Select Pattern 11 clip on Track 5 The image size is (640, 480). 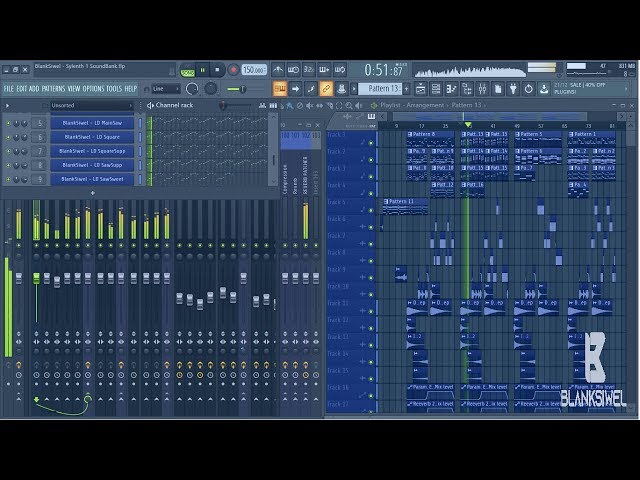[x=406, y=207]
